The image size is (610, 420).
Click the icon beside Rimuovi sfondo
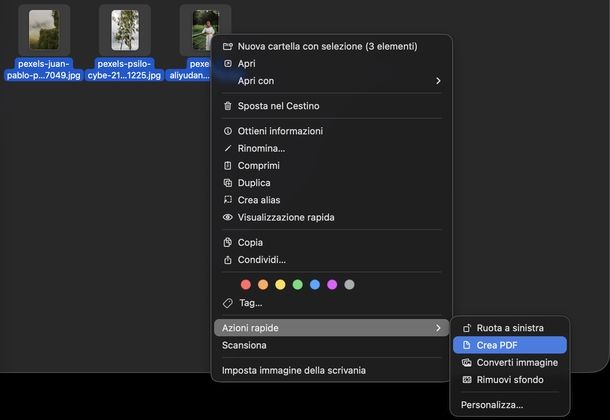click(467, 380)
